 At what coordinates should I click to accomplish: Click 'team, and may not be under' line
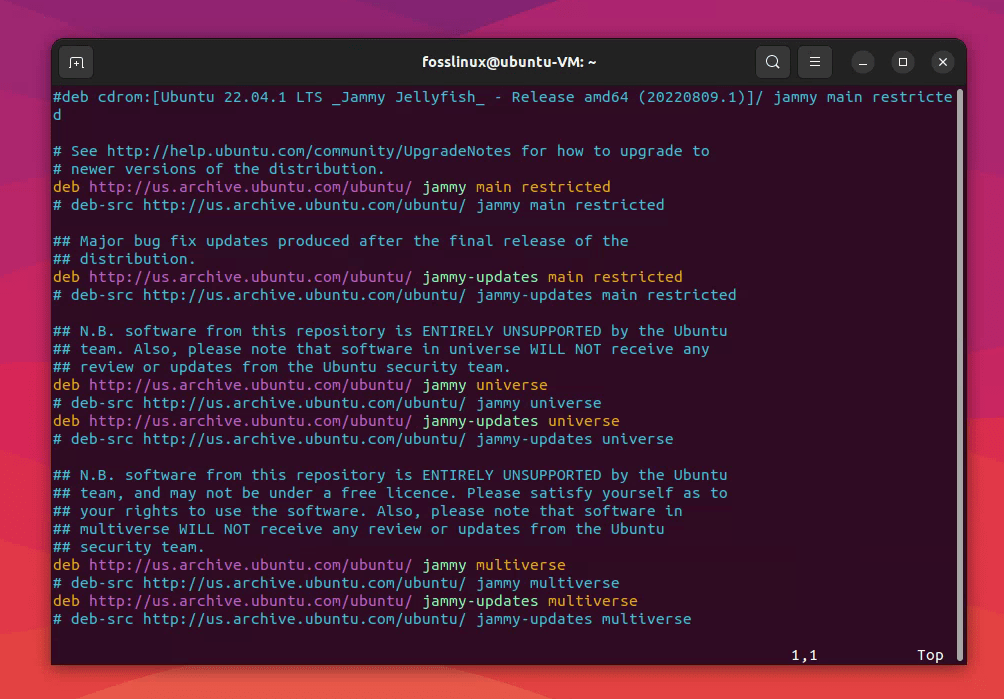tap(390, 493)
